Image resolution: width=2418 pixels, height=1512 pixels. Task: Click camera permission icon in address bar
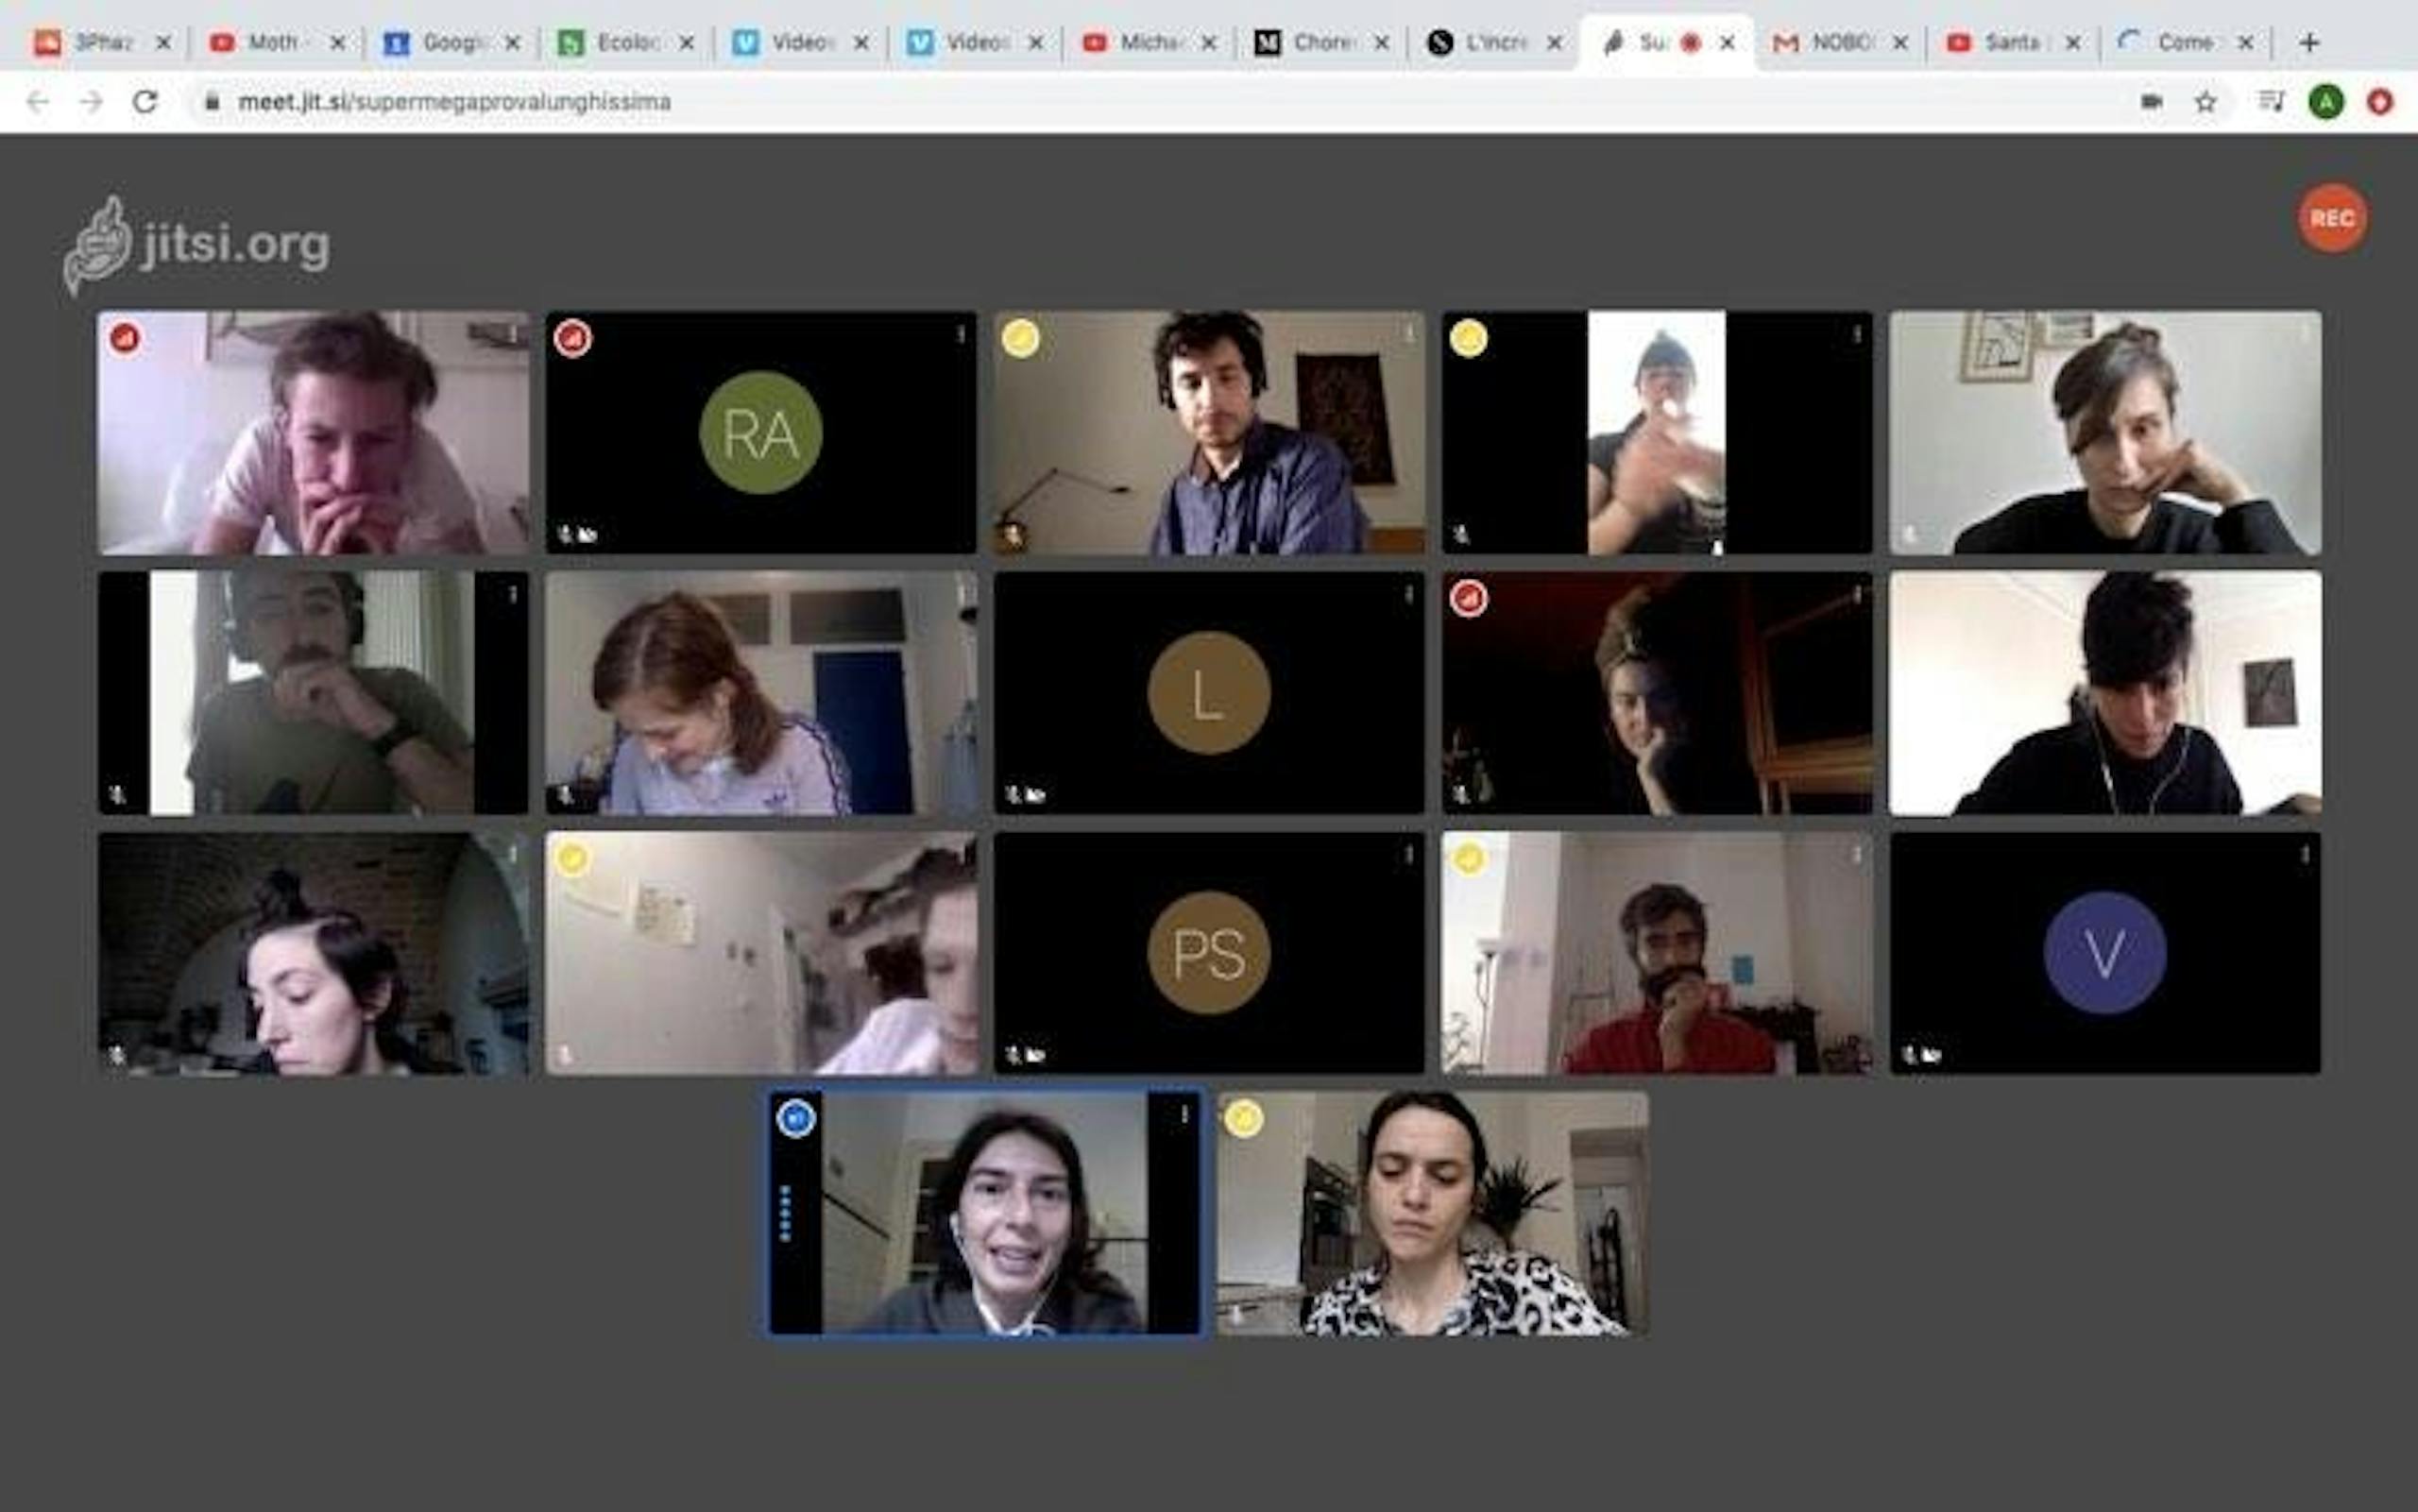[2151, 102]
